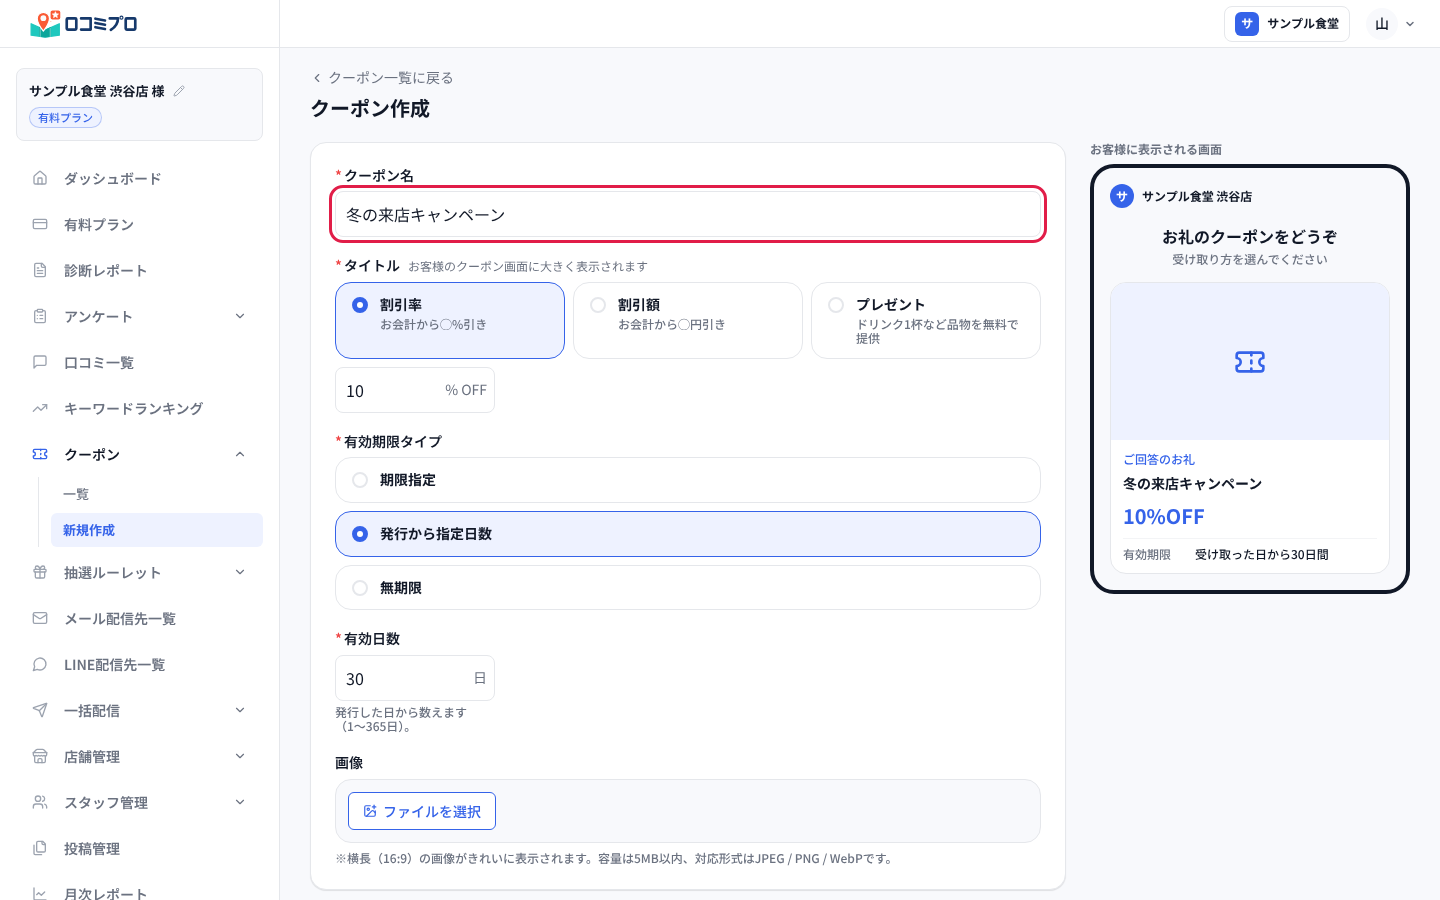Open the user account dropdown arrow

coord(1410,24)
